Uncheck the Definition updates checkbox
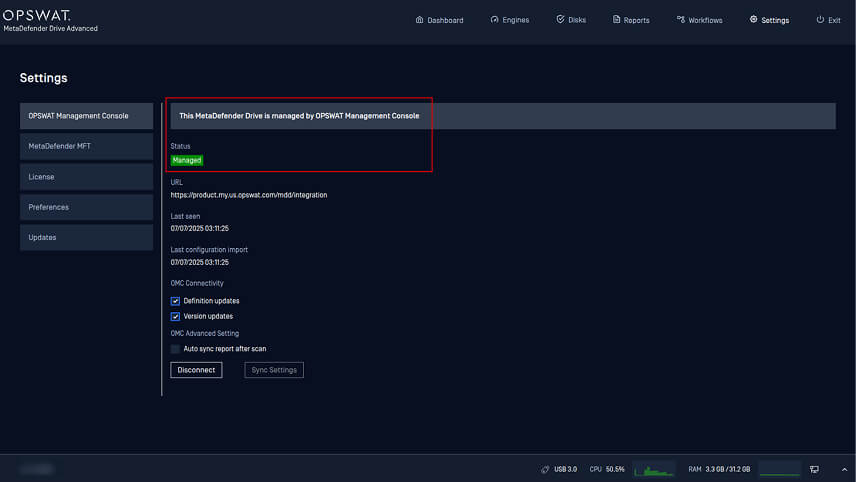 175,301
